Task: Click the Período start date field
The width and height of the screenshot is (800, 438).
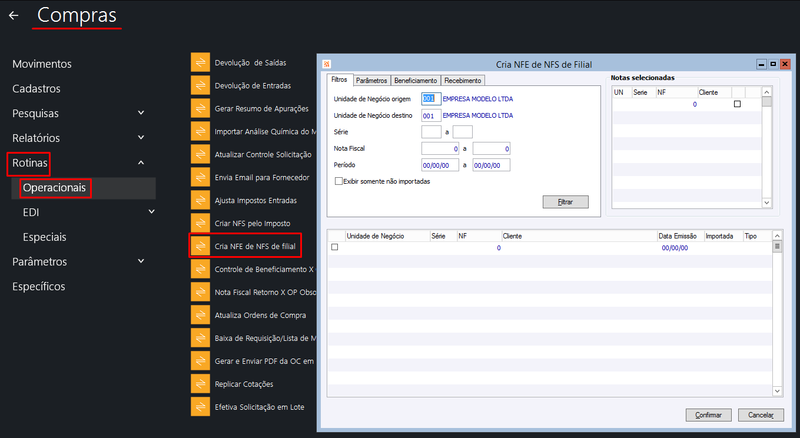Action: (440, 165)
